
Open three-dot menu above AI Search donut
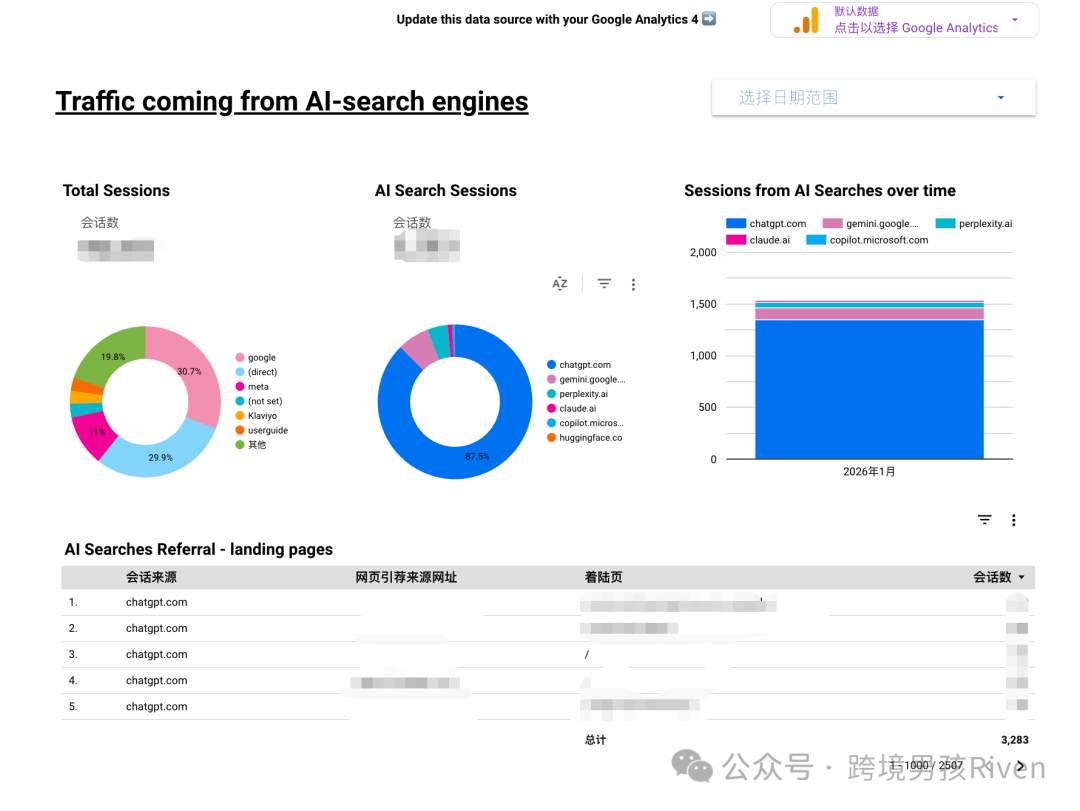(x=633, y=284)
